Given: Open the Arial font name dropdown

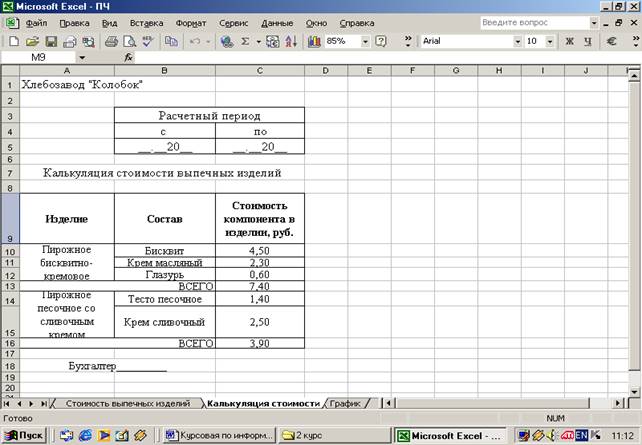Looking at the screenshot, I should (517, 42).
